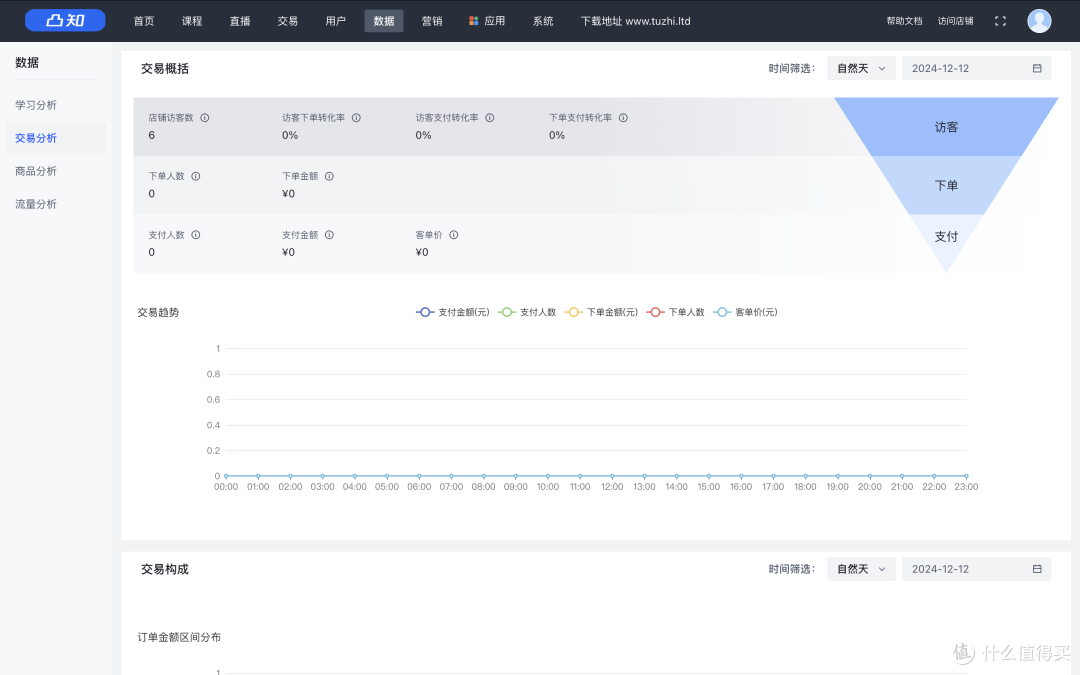Click the 订单金额区间分布 heading
Viewport: 1080px width, 675px height.
179,637
